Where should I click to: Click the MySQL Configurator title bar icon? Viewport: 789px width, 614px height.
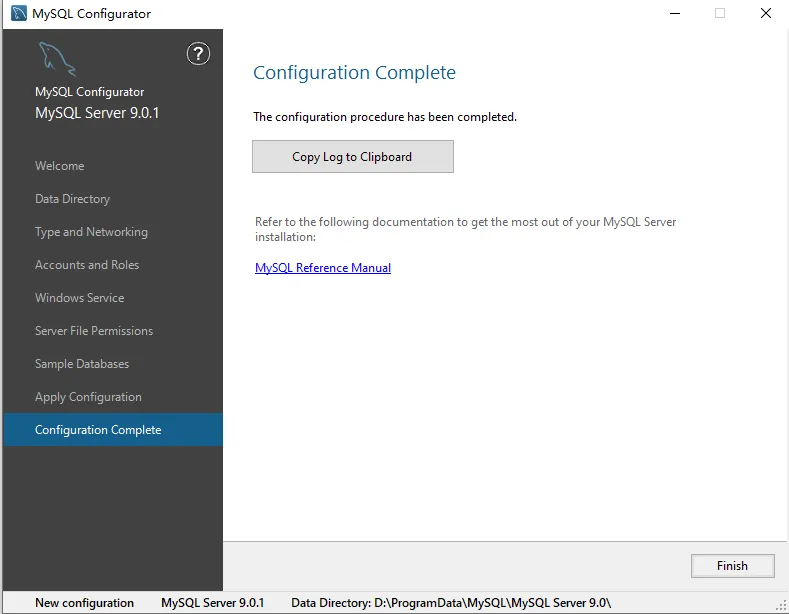click(19, 13)
